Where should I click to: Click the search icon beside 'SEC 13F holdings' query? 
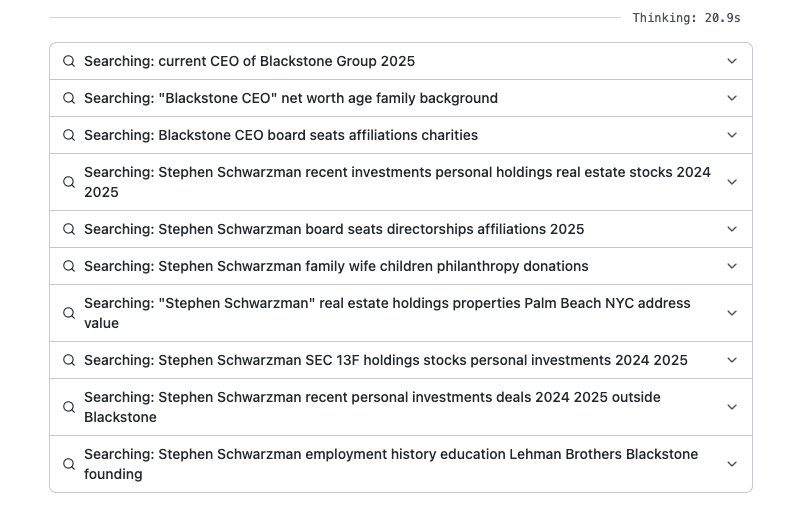[69, 360]
